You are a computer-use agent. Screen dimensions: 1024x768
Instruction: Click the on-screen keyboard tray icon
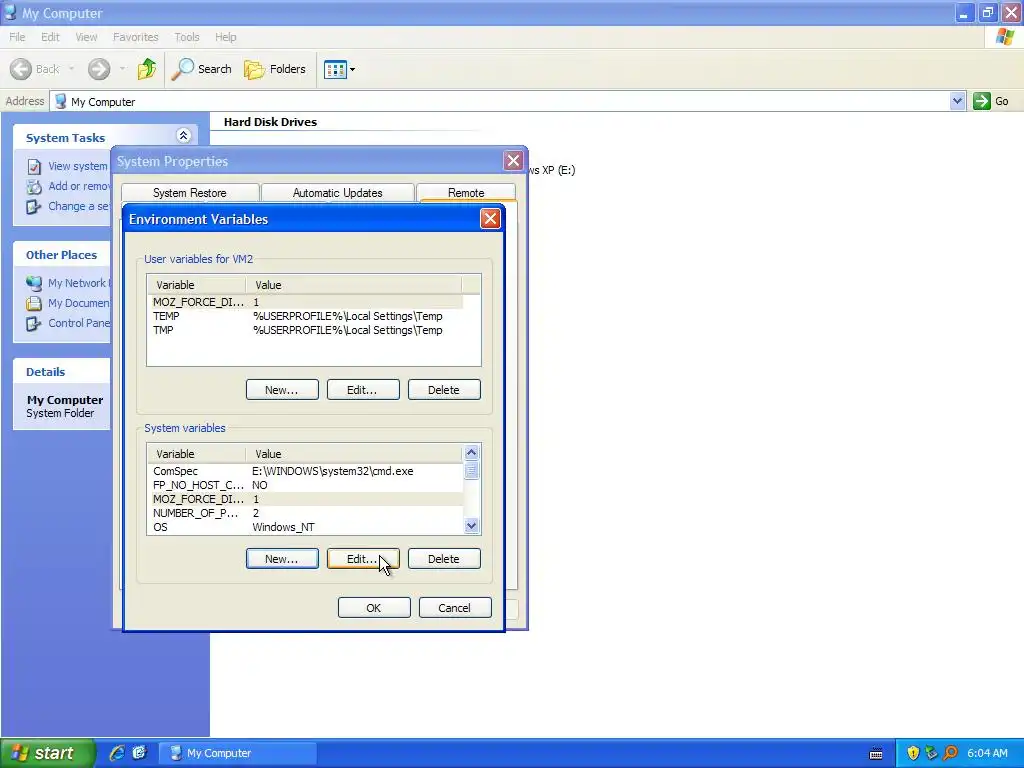tap(876, 754)
